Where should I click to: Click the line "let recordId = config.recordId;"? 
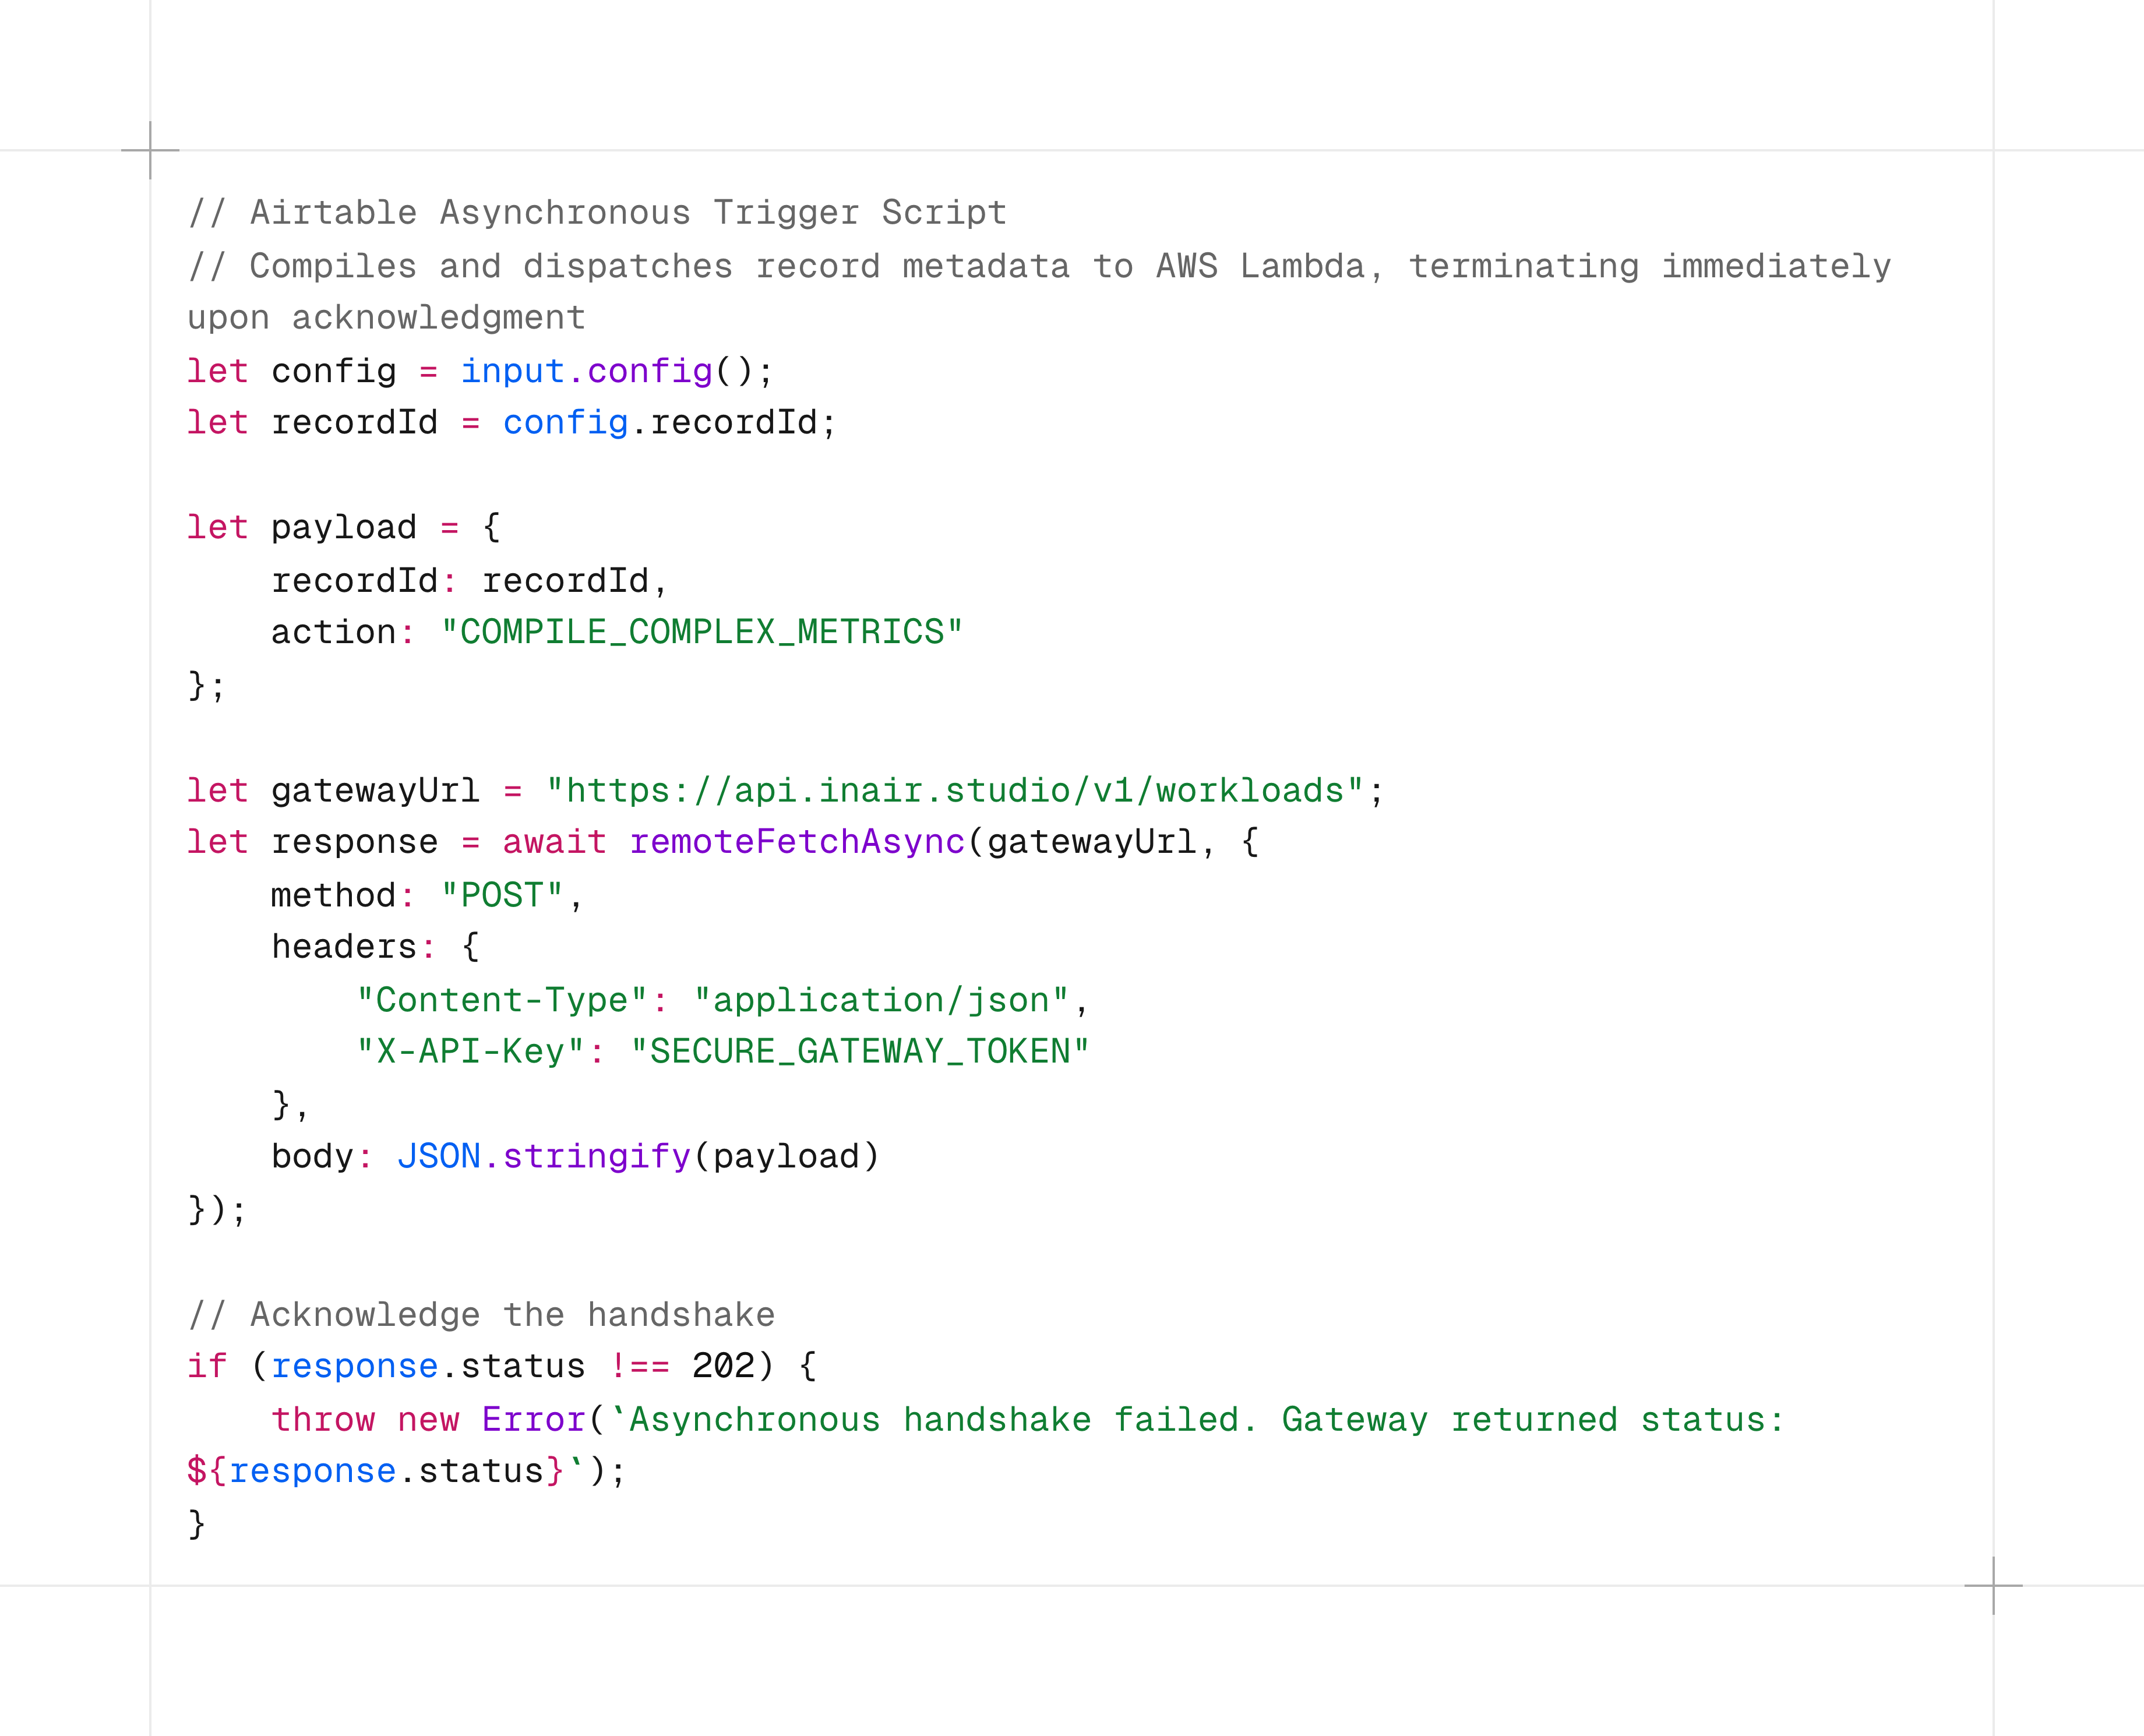pos(511,423)
